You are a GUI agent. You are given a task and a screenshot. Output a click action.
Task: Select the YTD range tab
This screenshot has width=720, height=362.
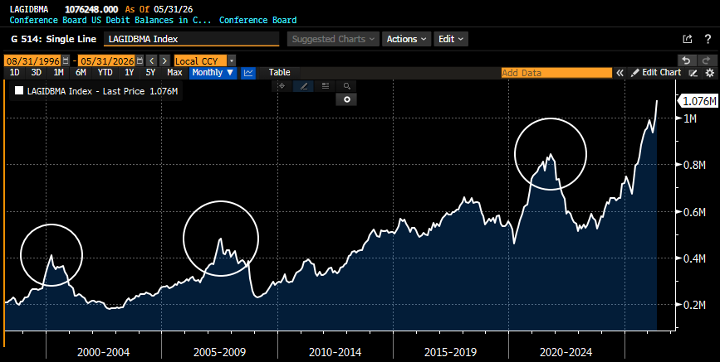[x=105, y=73]
